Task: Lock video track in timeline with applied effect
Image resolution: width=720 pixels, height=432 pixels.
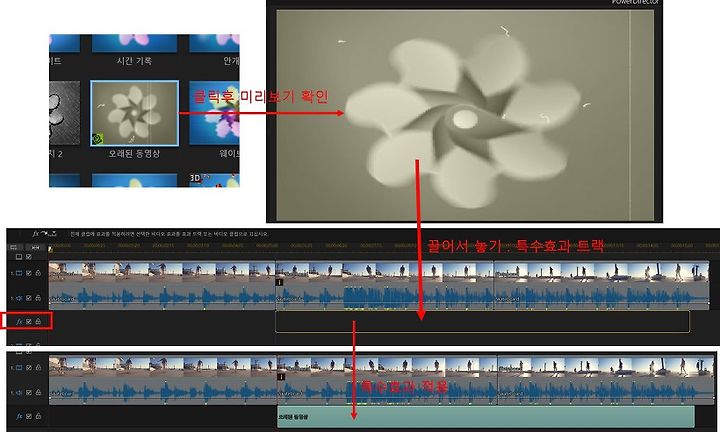Action: click(38, 368)
